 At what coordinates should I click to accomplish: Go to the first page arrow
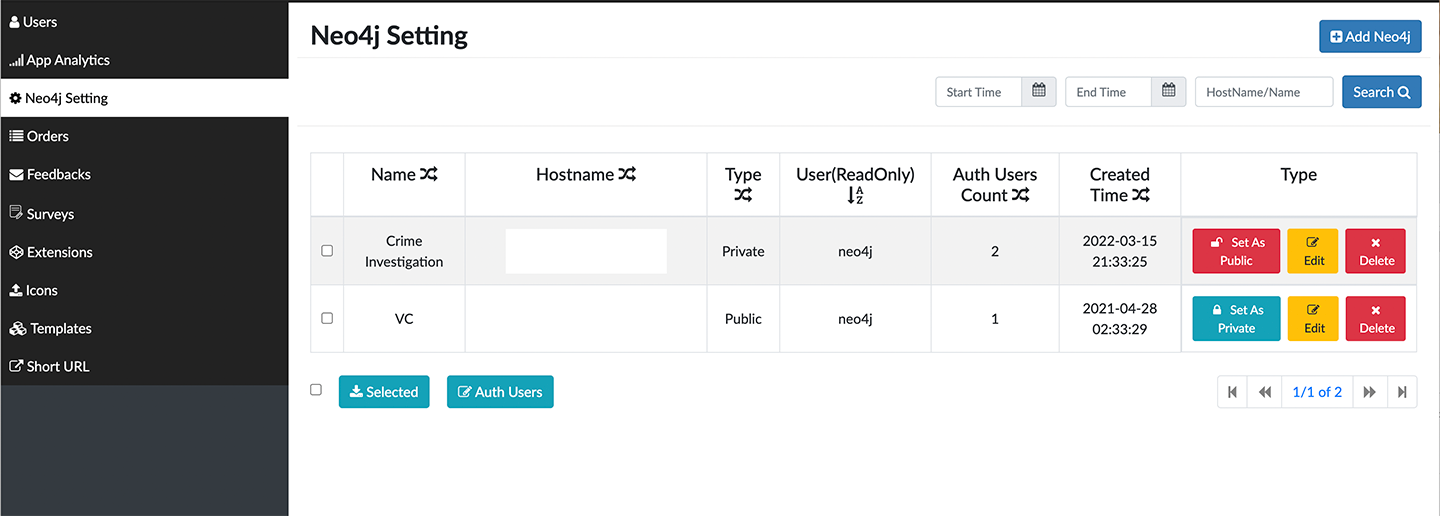[1232, 392]
